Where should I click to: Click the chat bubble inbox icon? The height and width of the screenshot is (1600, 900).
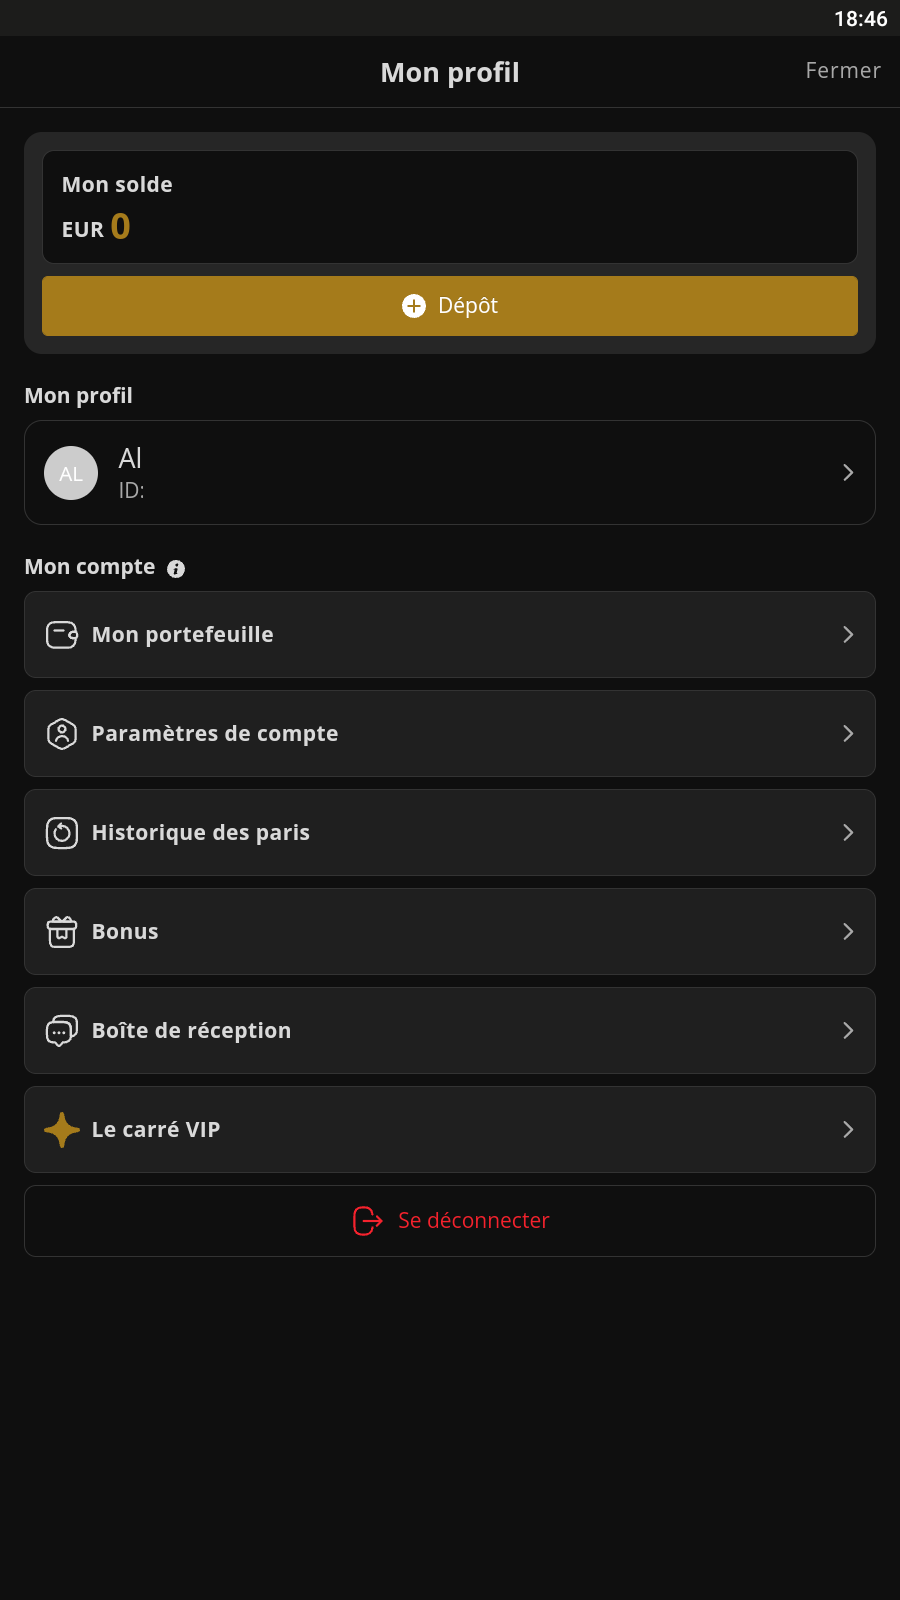pyautogui.click(x=62, y=1031)
